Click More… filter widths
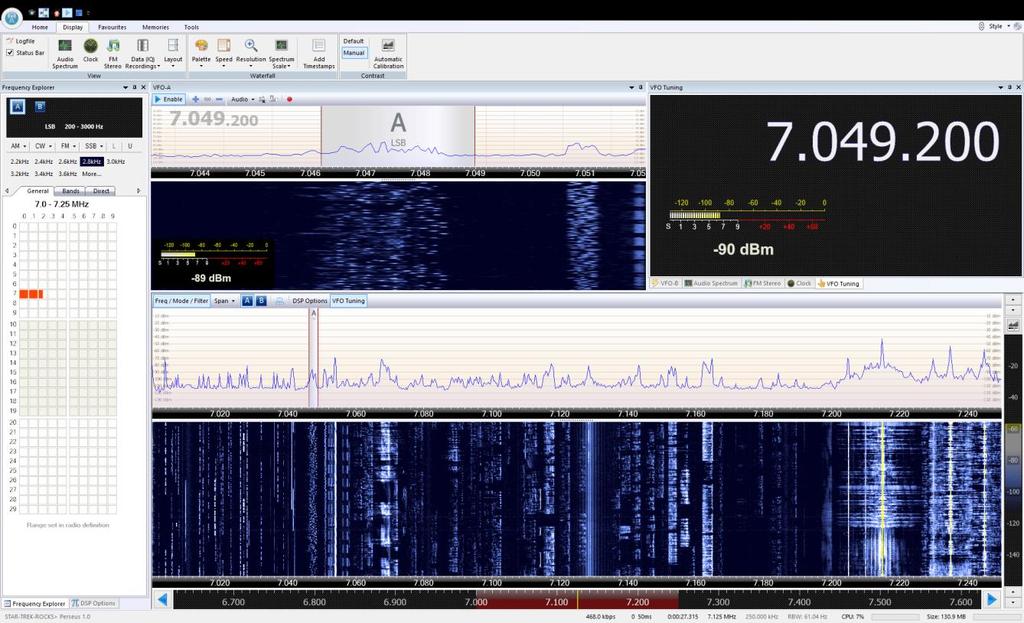The image size is (1024, 623). coord(91,174)
